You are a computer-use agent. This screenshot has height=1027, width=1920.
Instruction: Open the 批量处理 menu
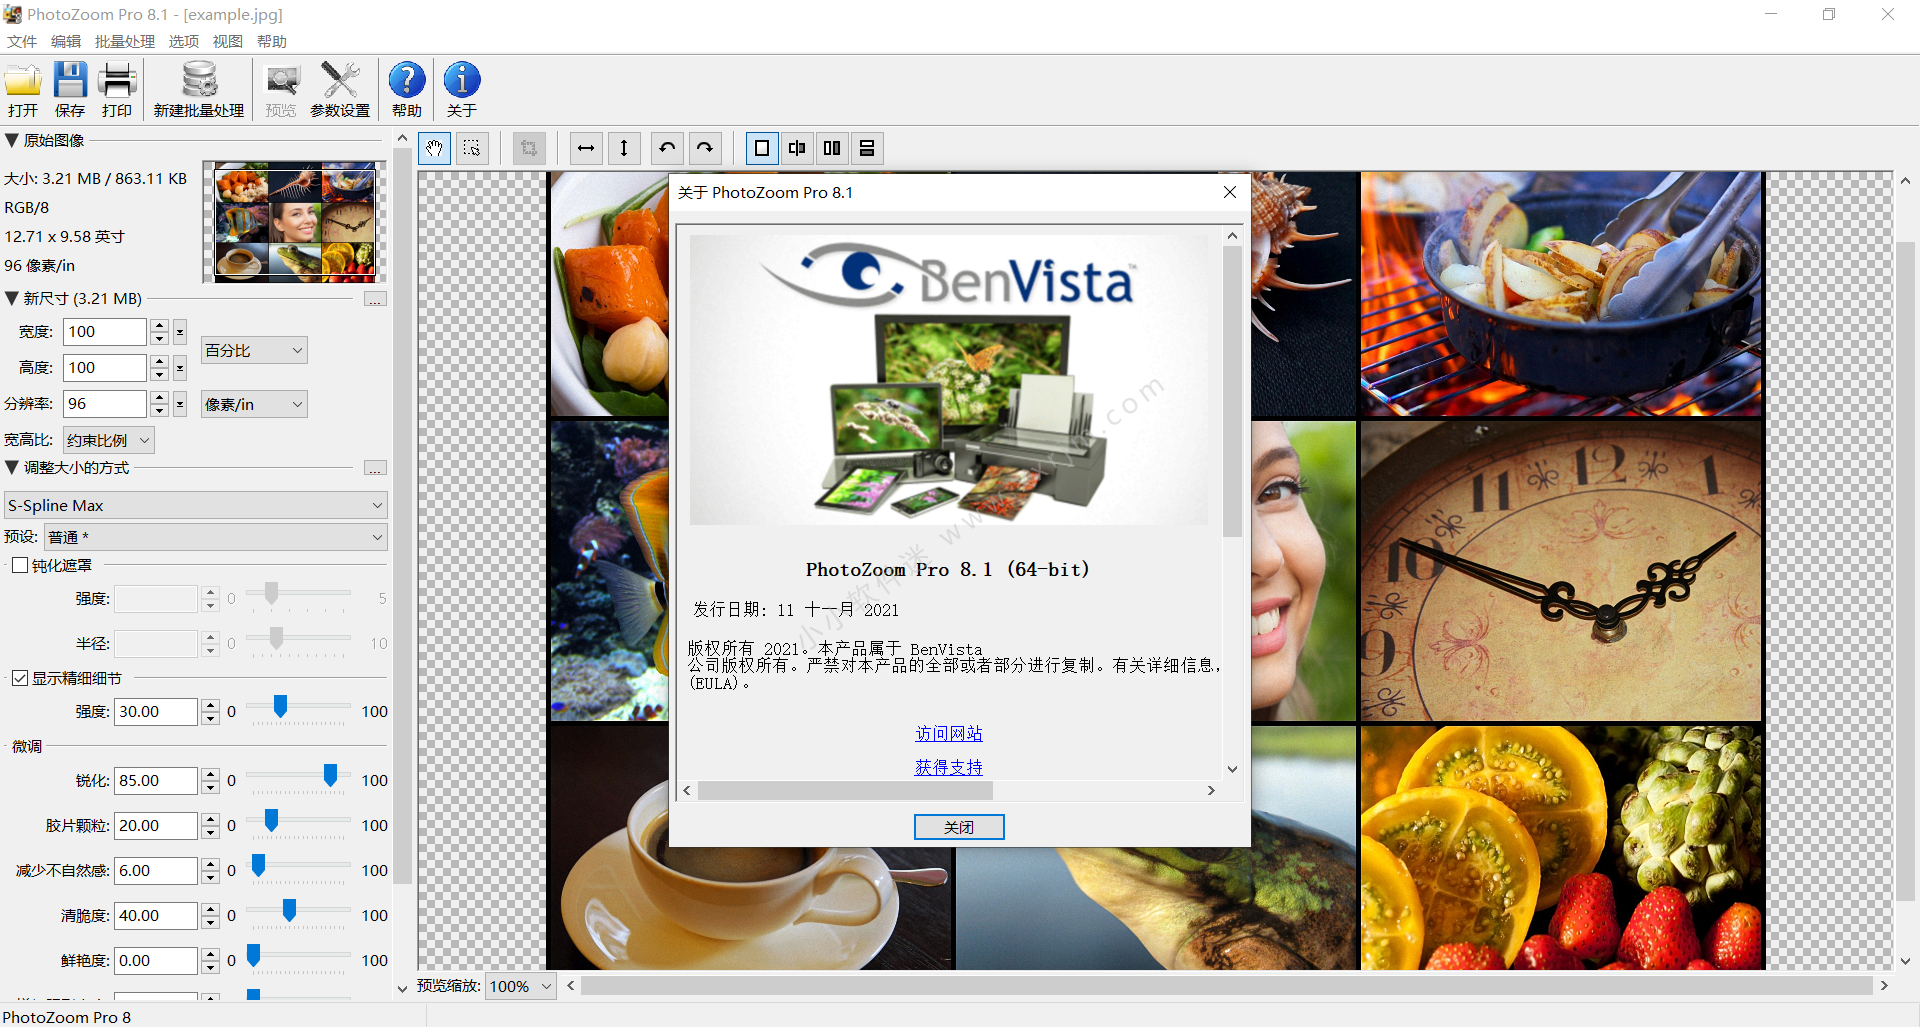pyautogui.click(x=125, y=41)
